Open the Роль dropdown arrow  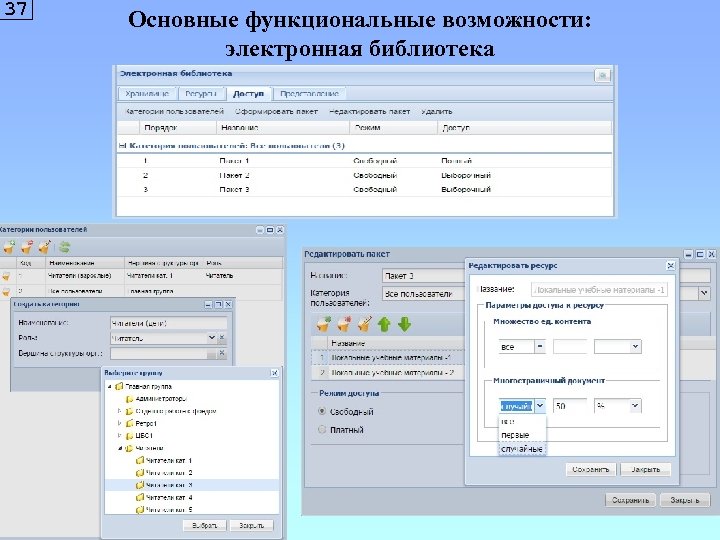[212, 338]
